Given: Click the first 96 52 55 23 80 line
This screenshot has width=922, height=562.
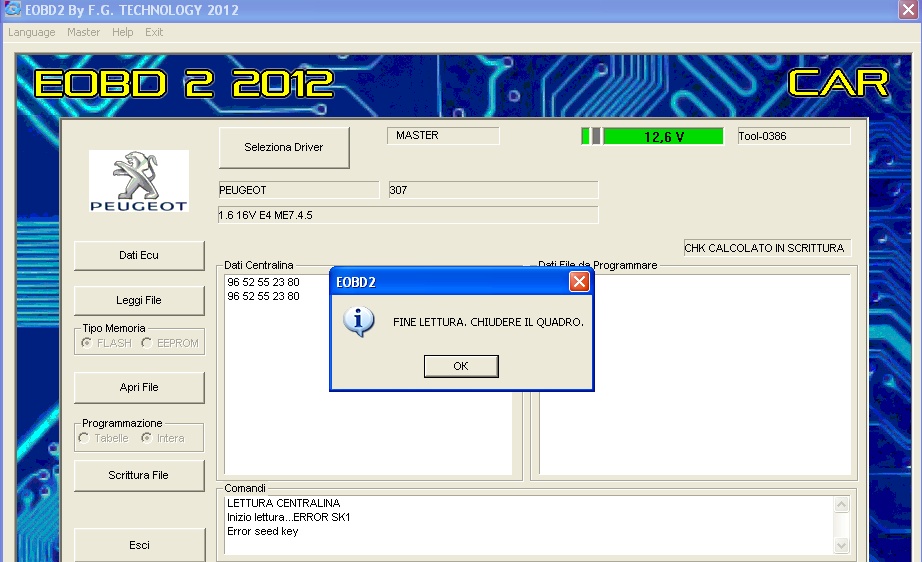Looking at the screenshot, I should (263, 282).
